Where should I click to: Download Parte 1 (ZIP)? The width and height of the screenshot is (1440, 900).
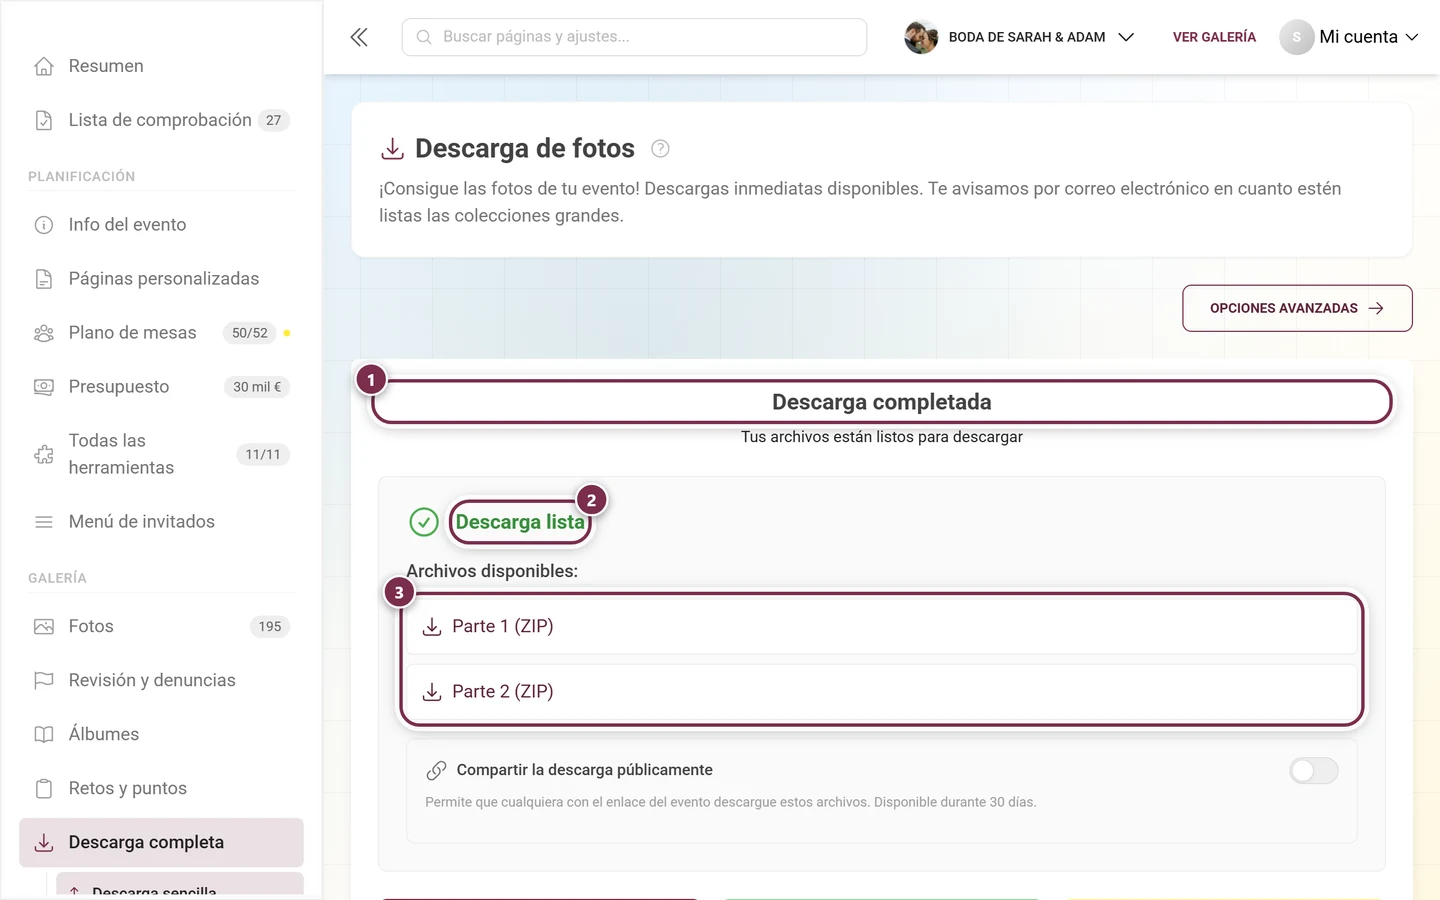coord(881,627)
